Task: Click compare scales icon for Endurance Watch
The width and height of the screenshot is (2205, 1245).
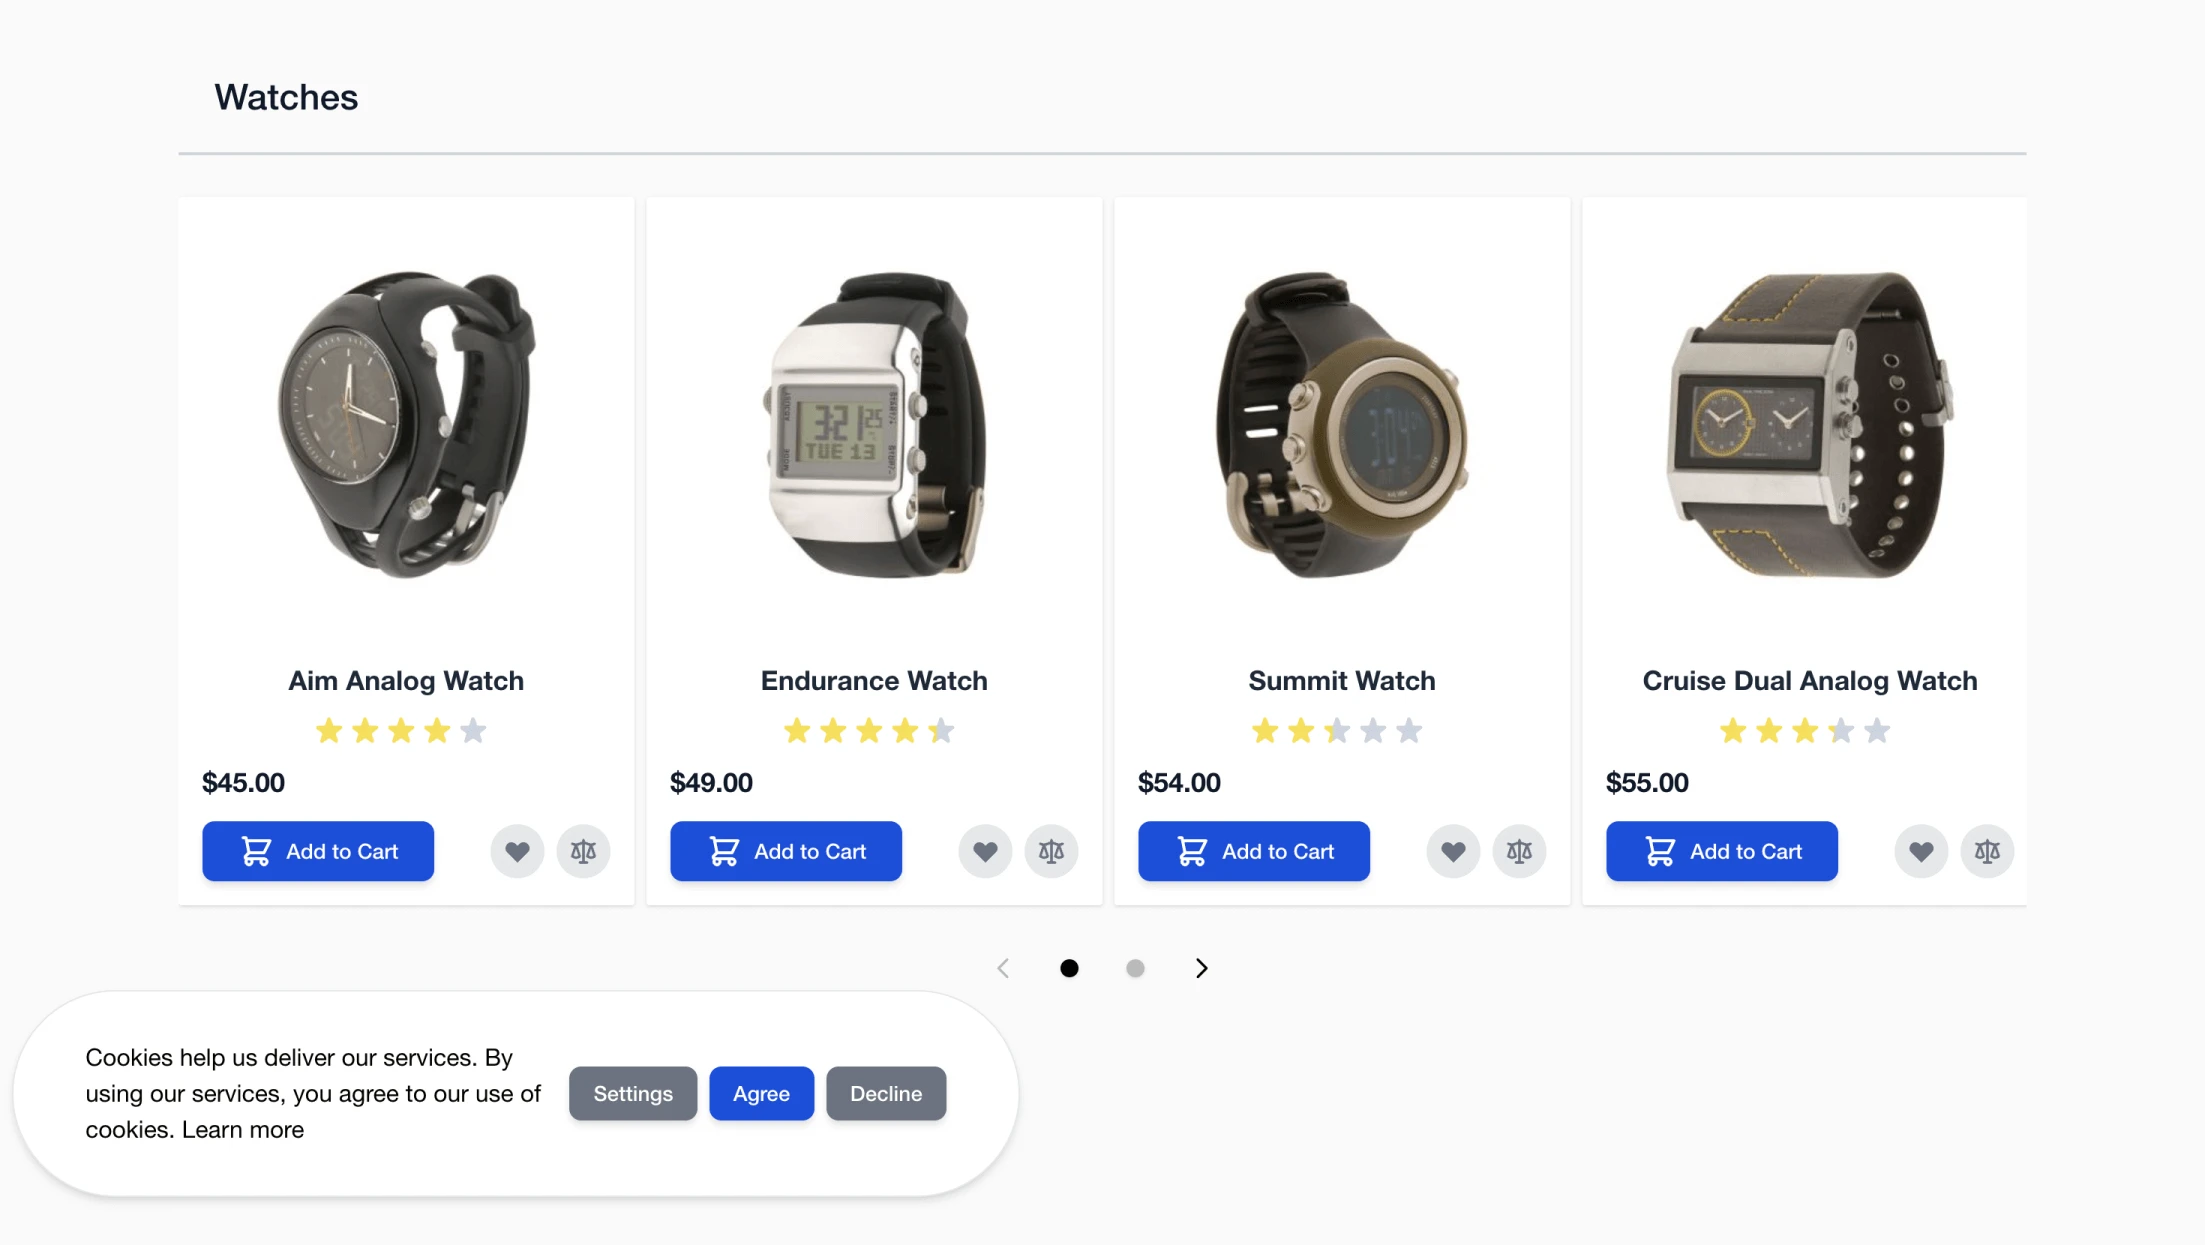Action: tap(1051, 851)
